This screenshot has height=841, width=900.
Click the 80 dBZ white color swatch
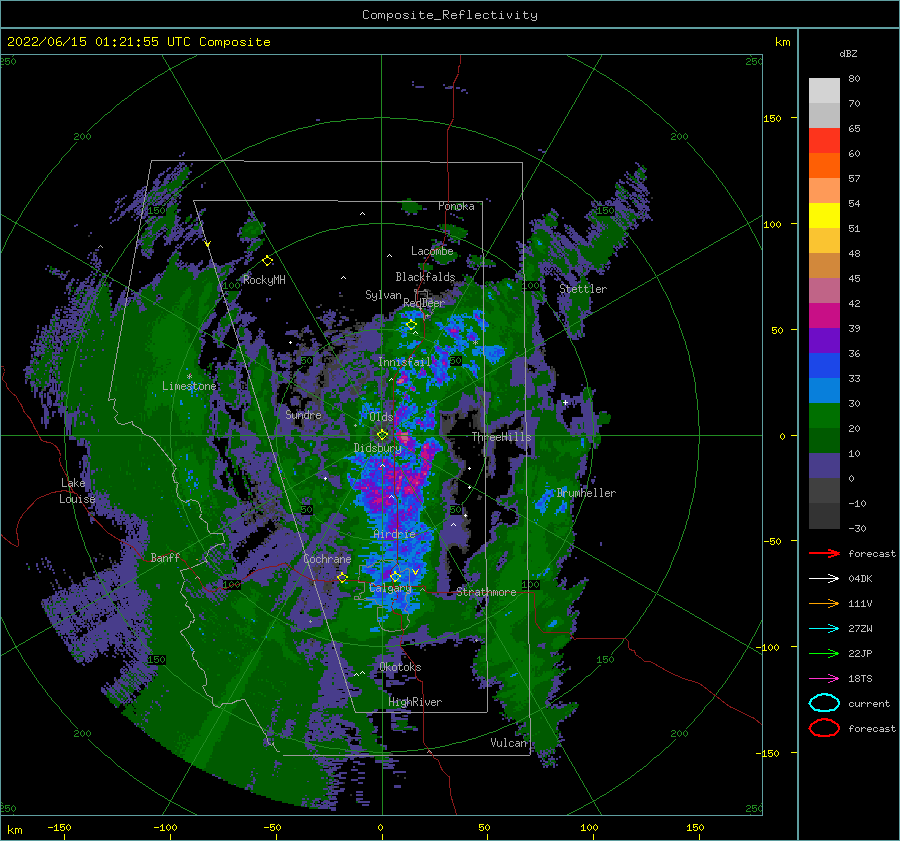pyautogui.click(x=824, y=90)
